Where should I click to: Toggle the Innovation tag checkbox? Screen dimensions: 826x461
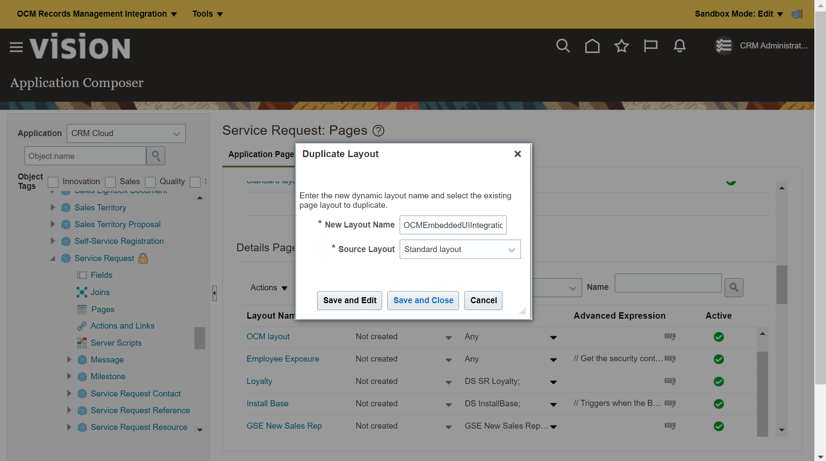pyautogui.click(x=53, y=182)
